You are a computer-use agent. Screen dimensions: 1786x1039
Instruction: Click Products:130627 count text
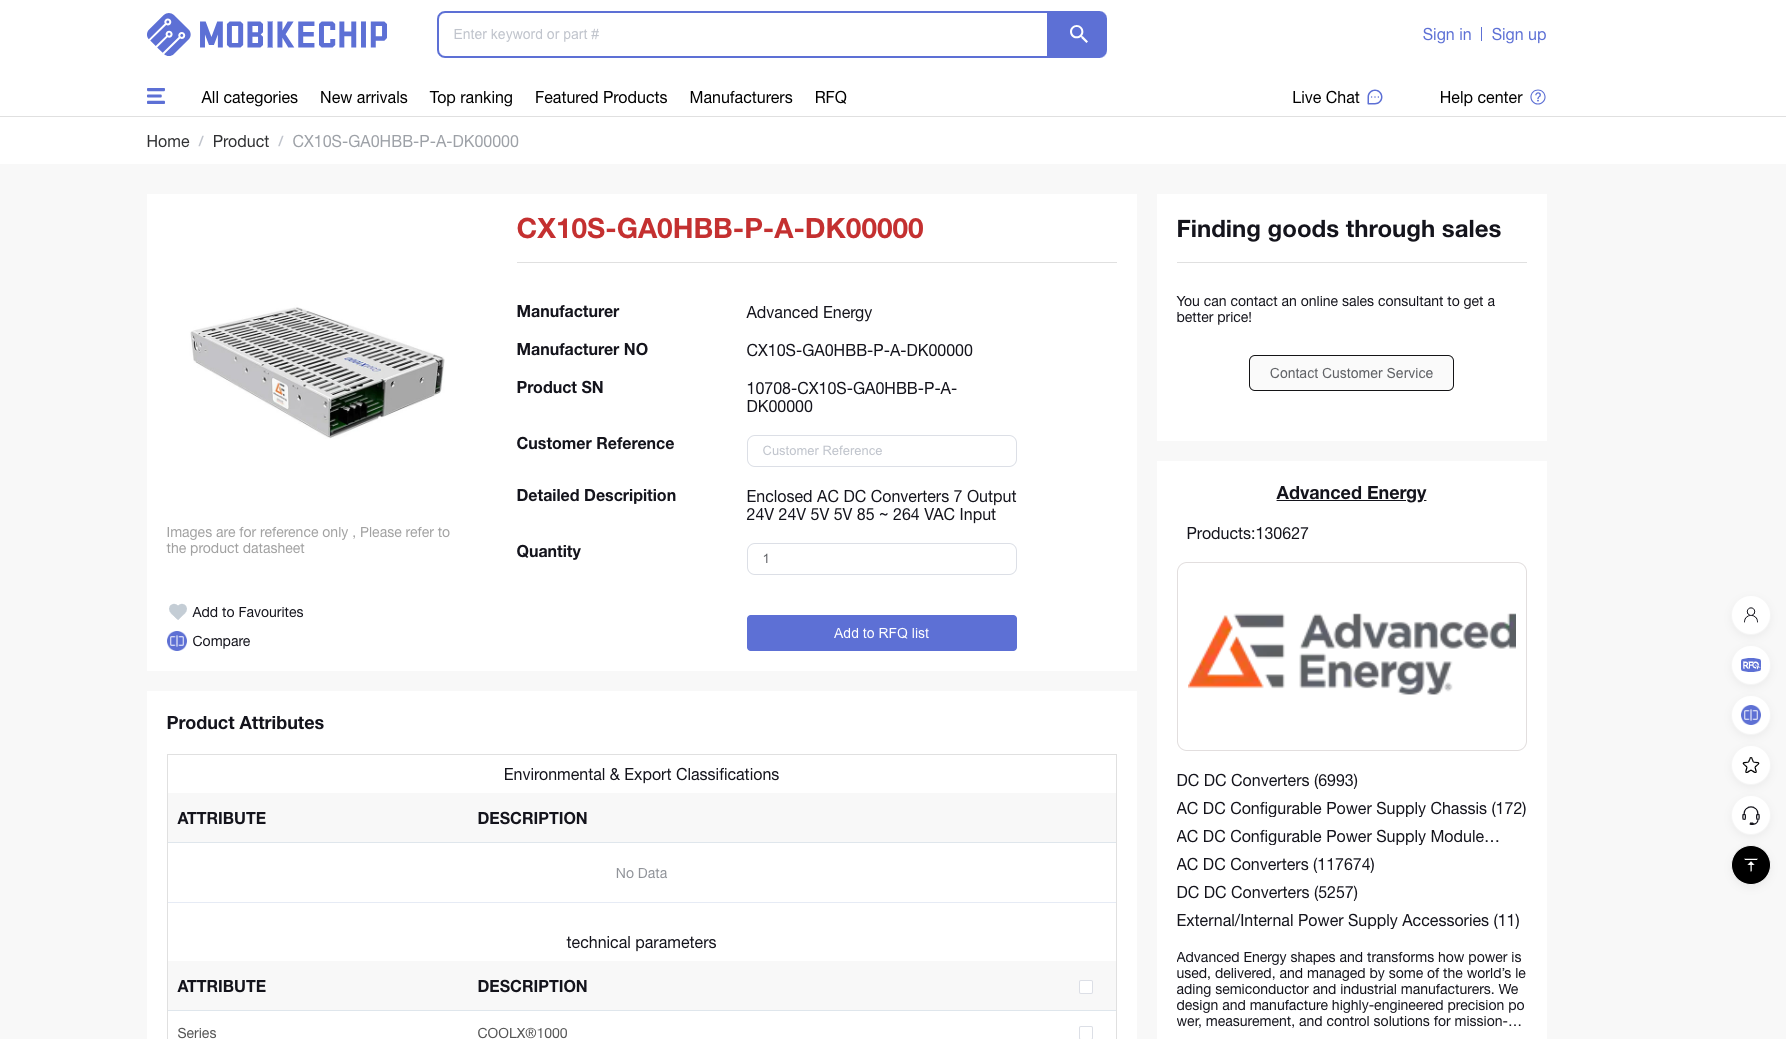click(1247, 533)
